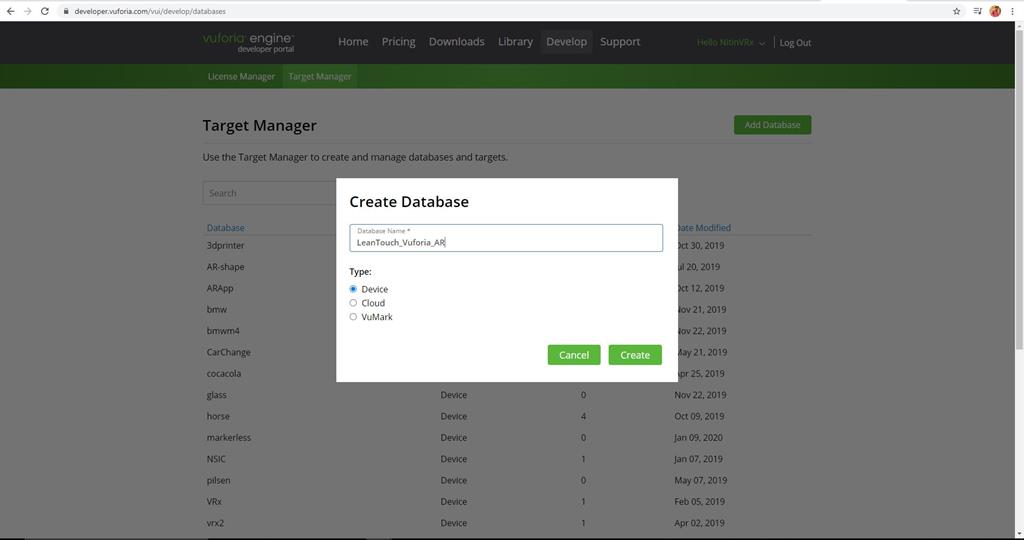Open the AR-shape database
The width and height of the screenshot is (1024, 540).
point(225,267)
